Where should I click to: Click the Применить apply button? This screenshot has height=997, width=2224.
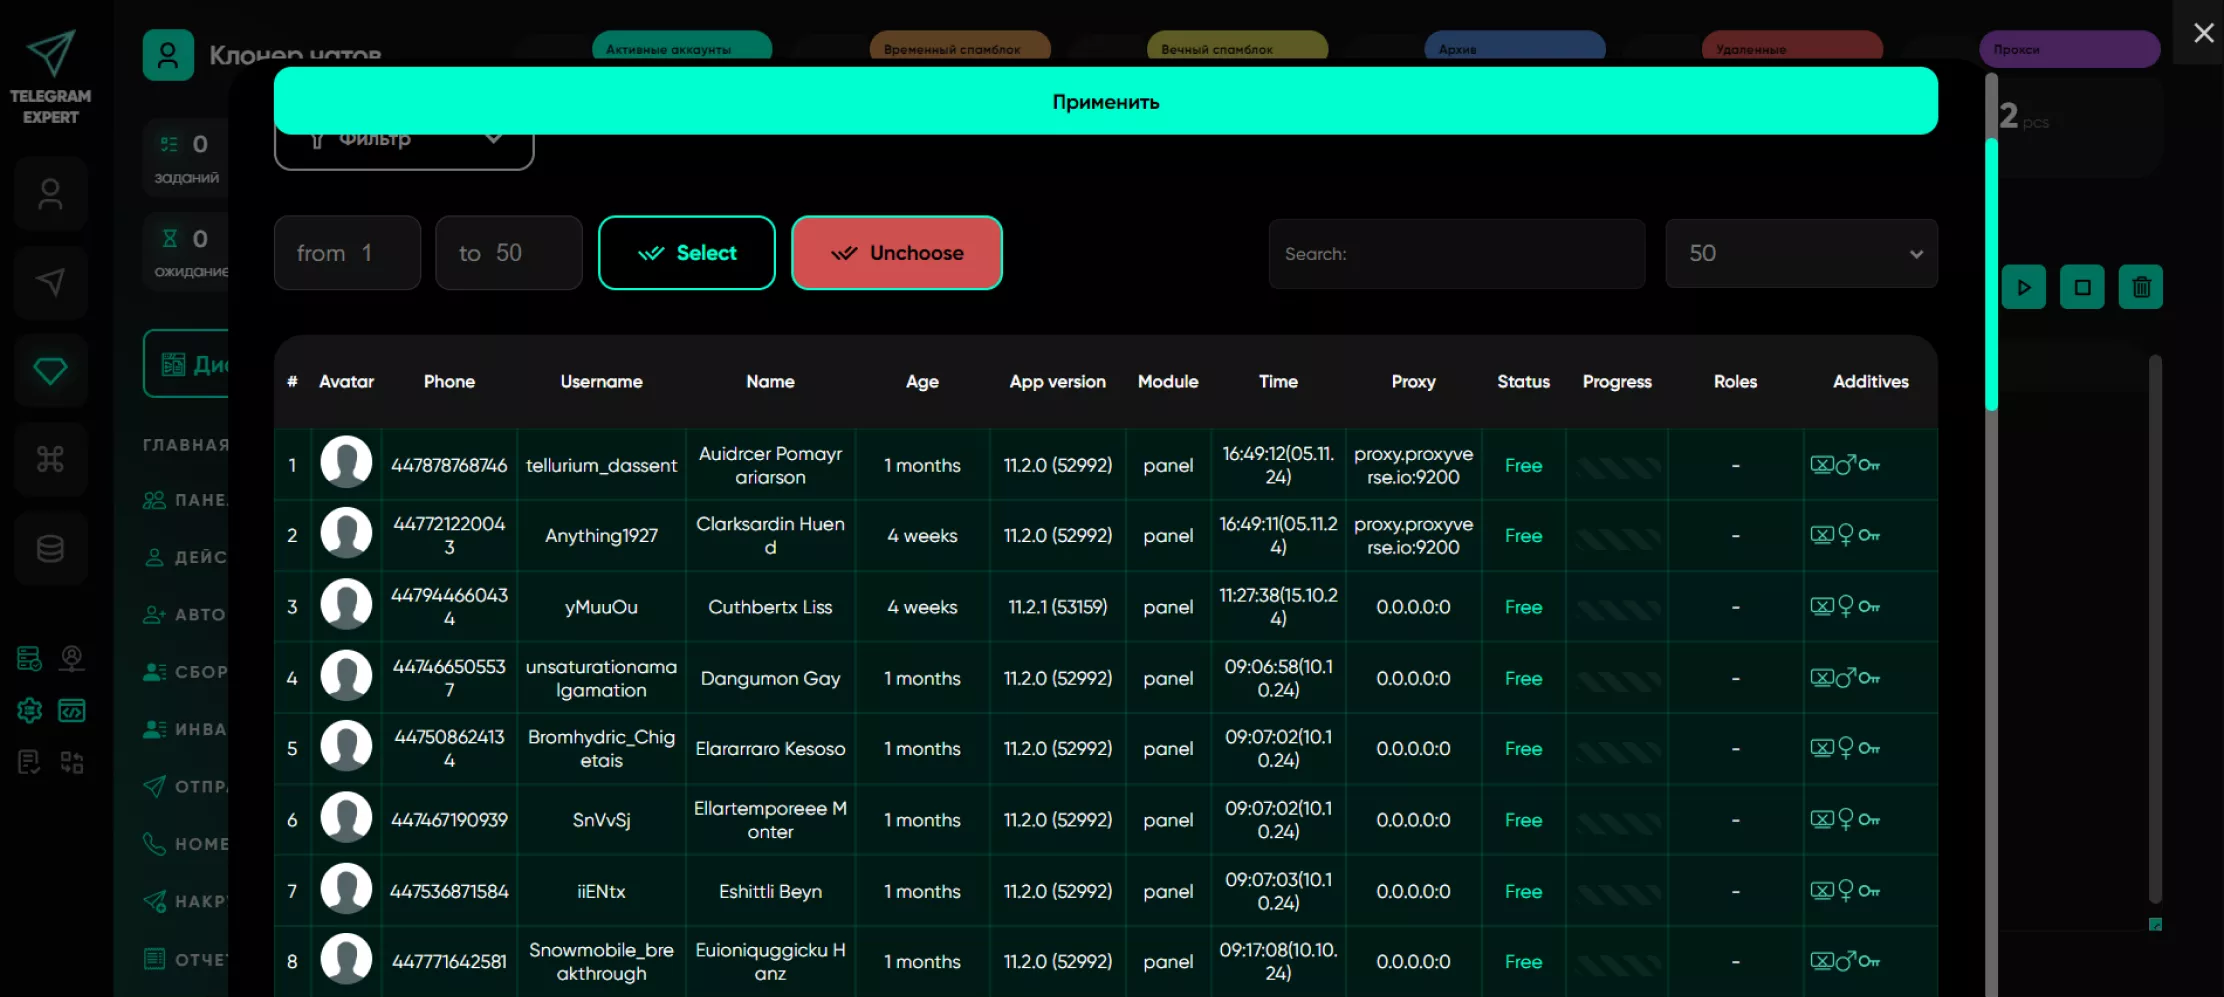pos(1106,101)
